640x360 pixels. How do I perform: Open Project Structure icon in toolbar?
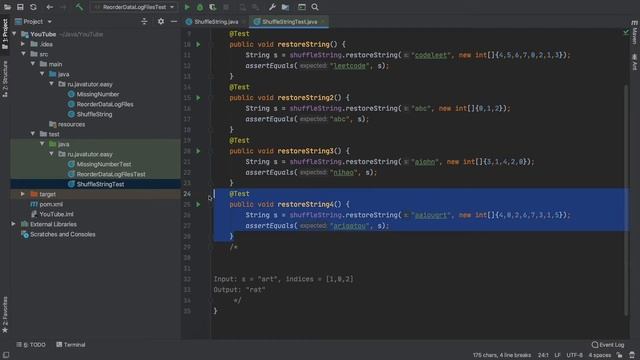pyautogui.click(x=285, y=7)
